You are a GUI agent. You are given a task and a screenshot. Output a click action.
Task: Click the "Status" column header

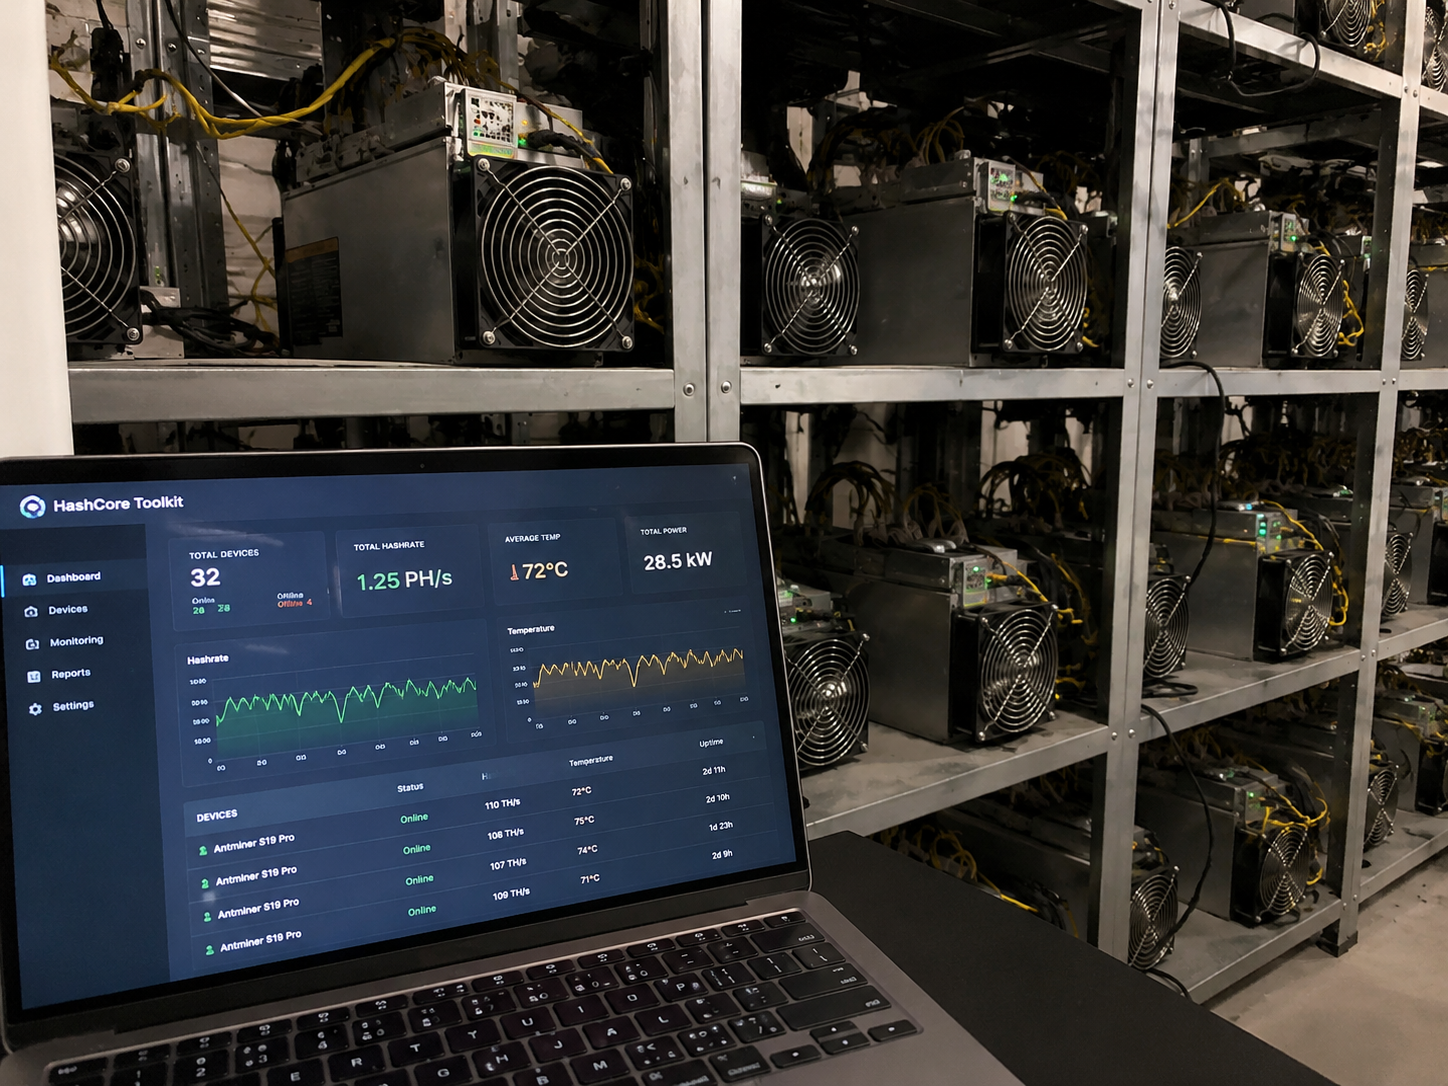point(410,788)
